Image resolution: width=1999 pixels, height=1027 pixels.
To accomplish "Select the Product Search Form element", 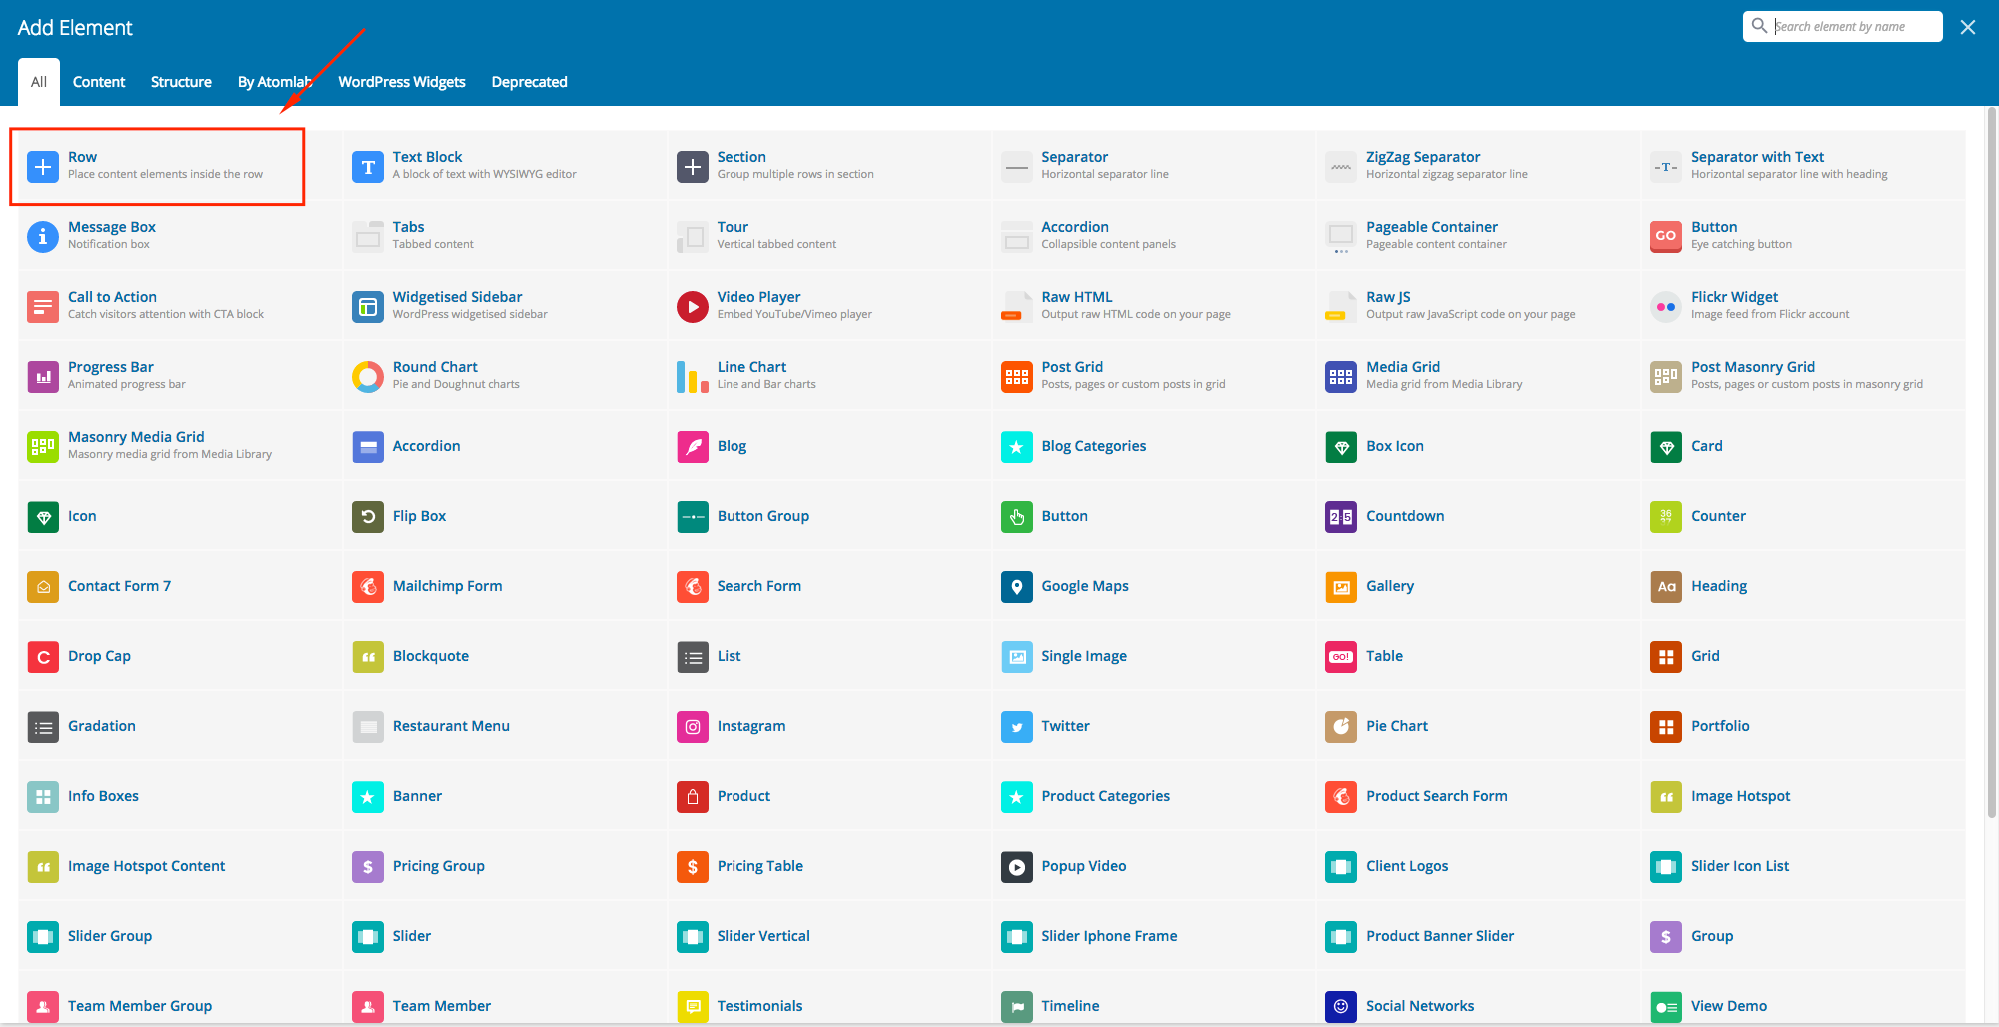I will point(1479,796).
